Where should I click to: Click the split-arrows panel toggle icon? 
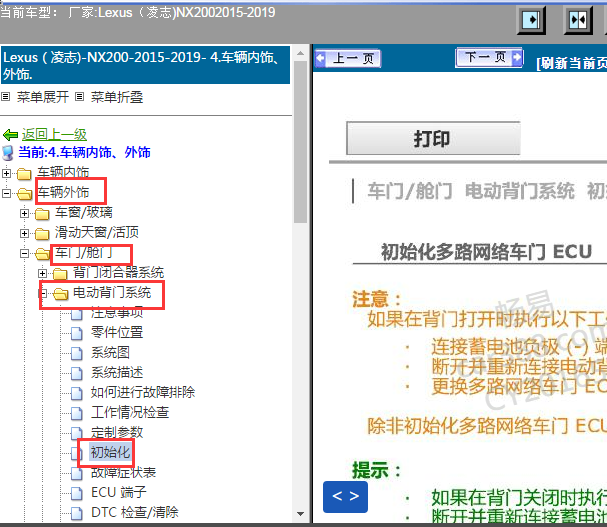point(578,20)
